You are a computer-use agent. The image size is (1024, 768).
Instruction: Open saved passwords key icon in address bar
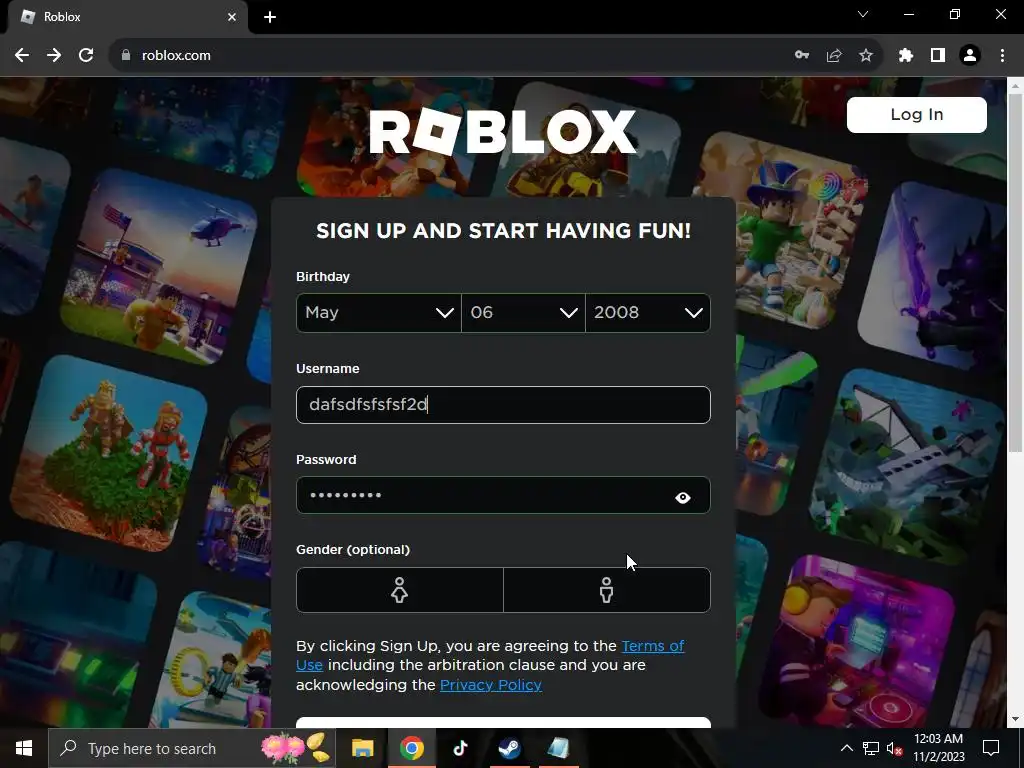(802, 56)
